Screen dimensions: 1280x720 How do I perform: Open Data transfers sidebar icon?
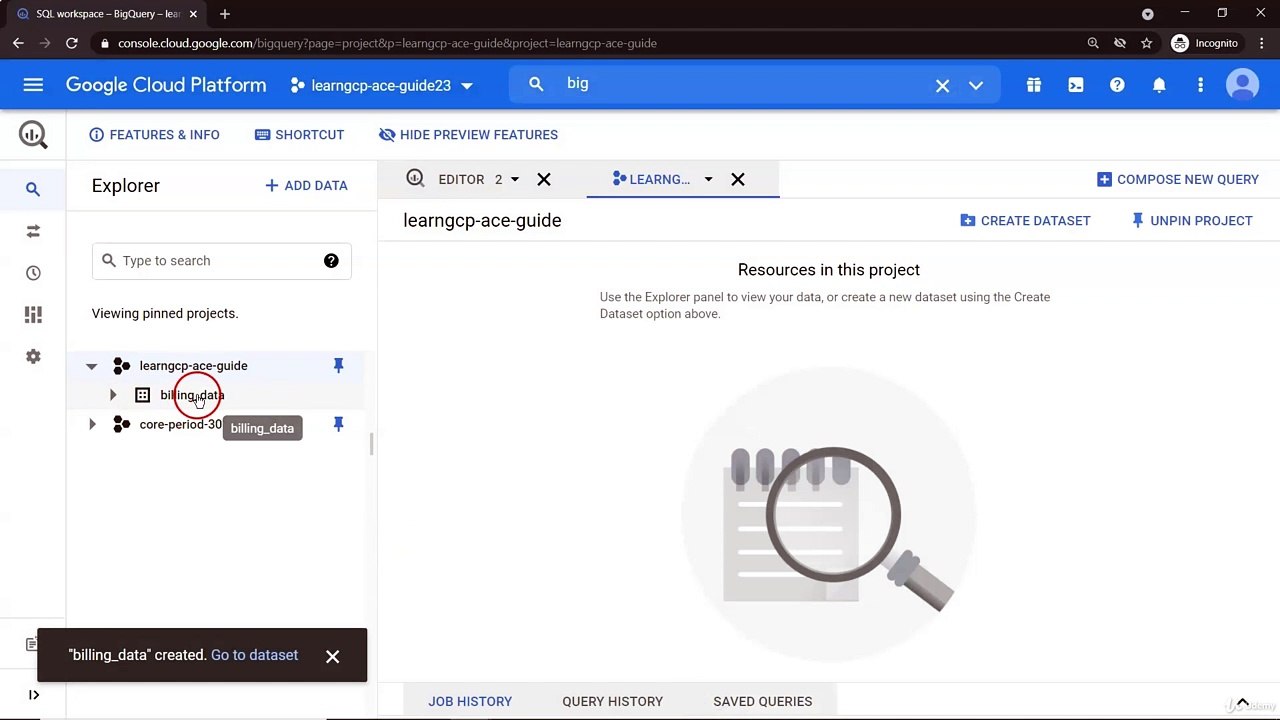point(33,231)
